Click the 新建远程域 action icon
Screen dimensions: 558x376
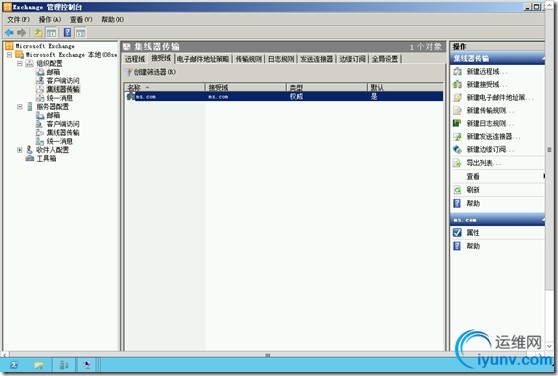coord(457,72)
